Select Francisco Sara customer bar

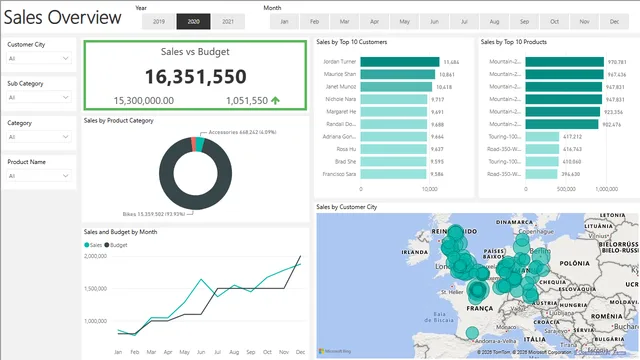[393, 174]
